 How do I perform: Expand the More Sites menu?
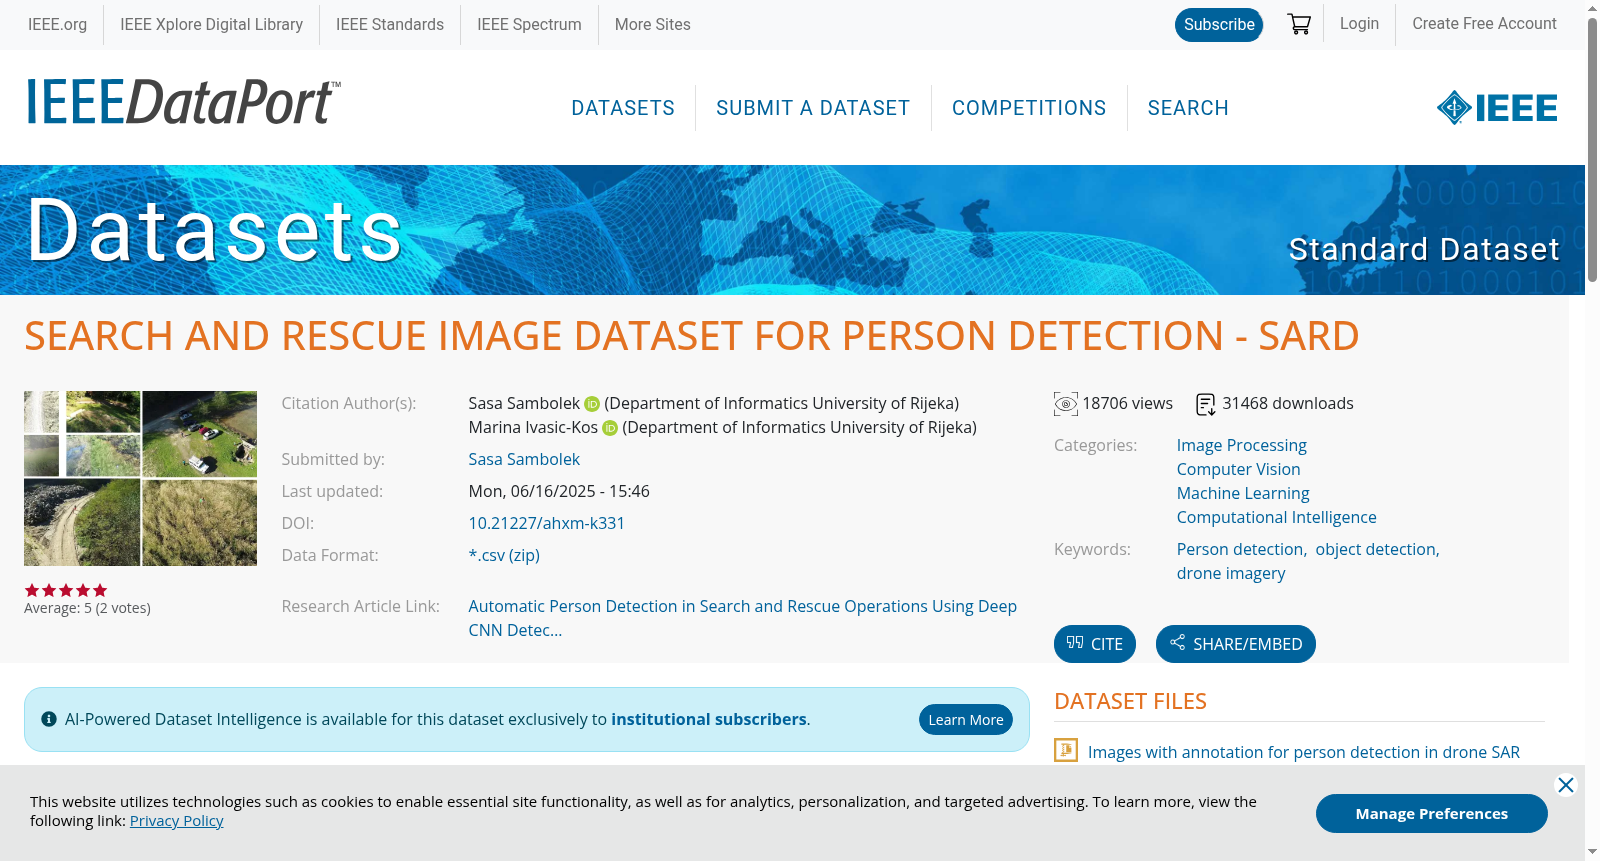pos(652,24)
